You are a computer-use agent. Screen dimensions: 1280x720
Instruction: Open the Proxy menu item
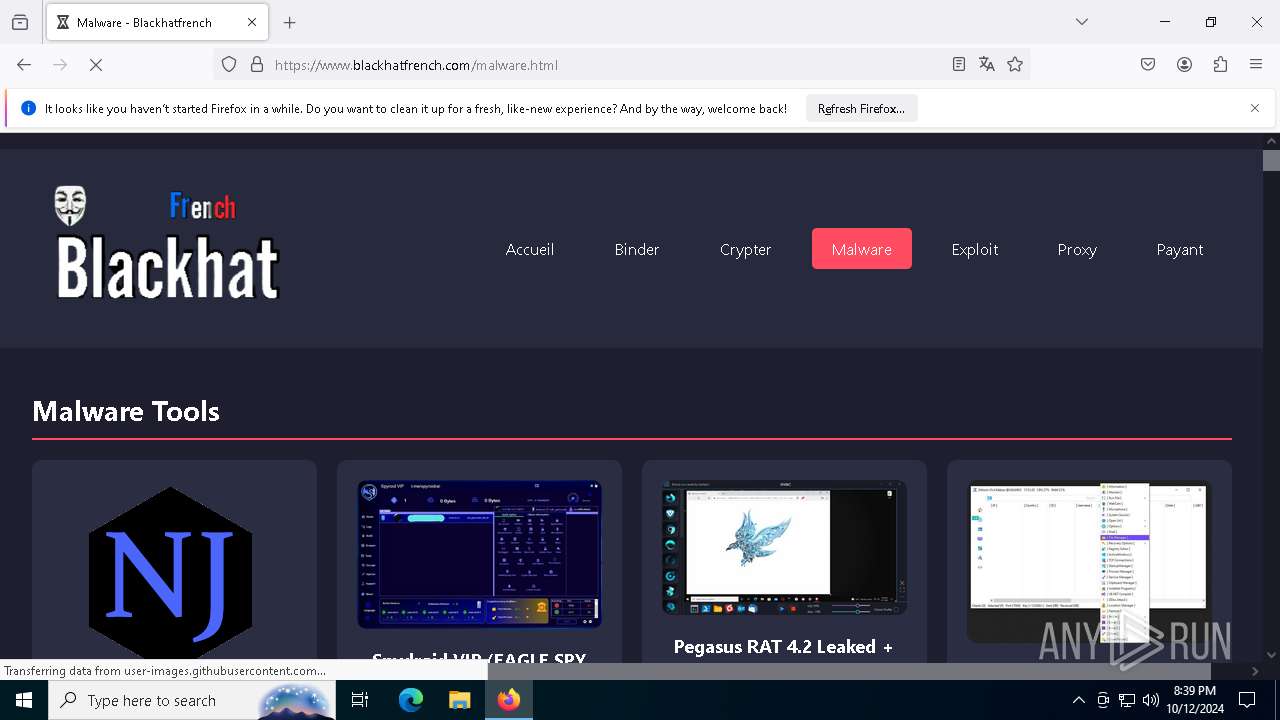(1077, 249)
